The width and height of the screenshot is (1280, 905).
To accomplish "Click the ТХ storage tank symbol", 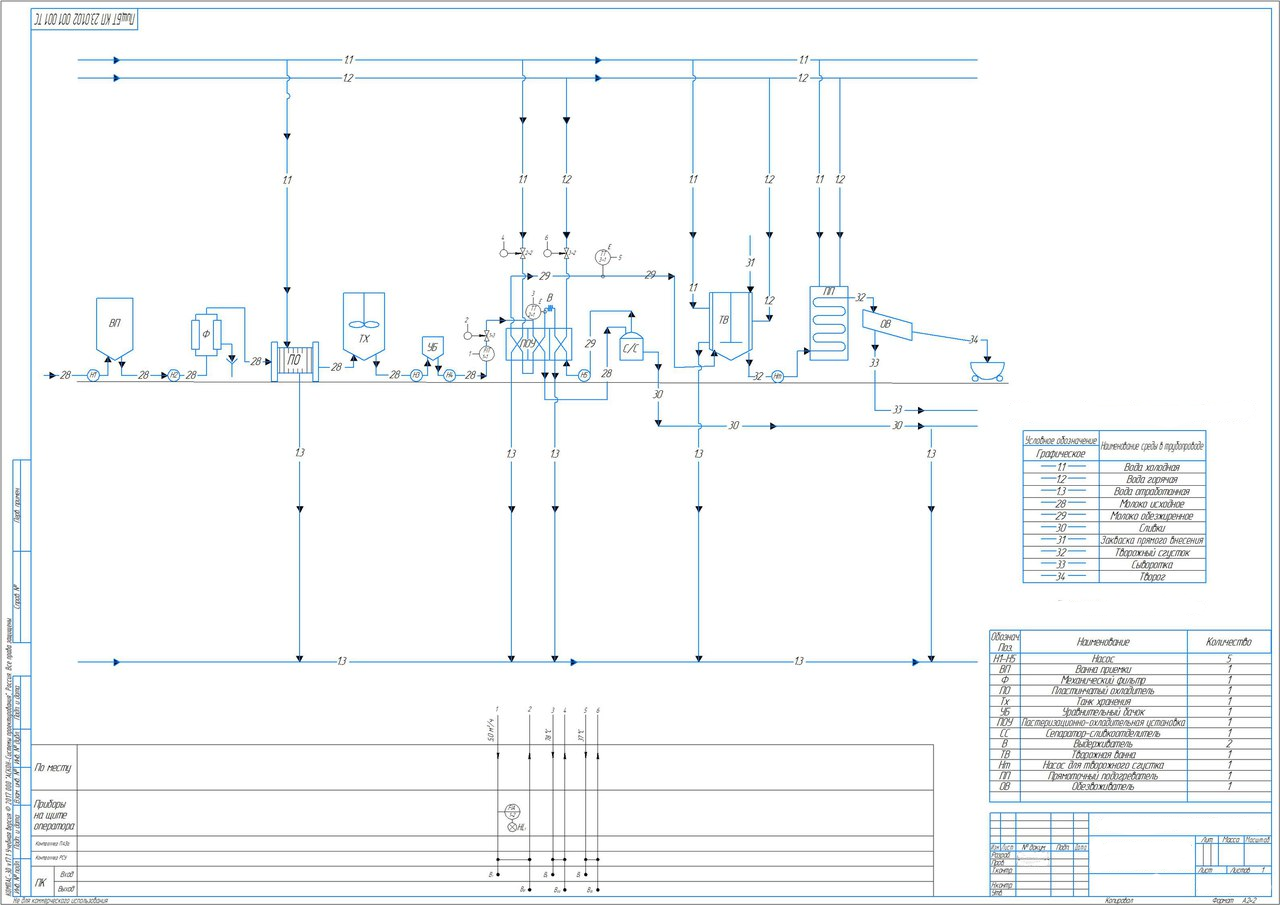I will click(364, 325).
